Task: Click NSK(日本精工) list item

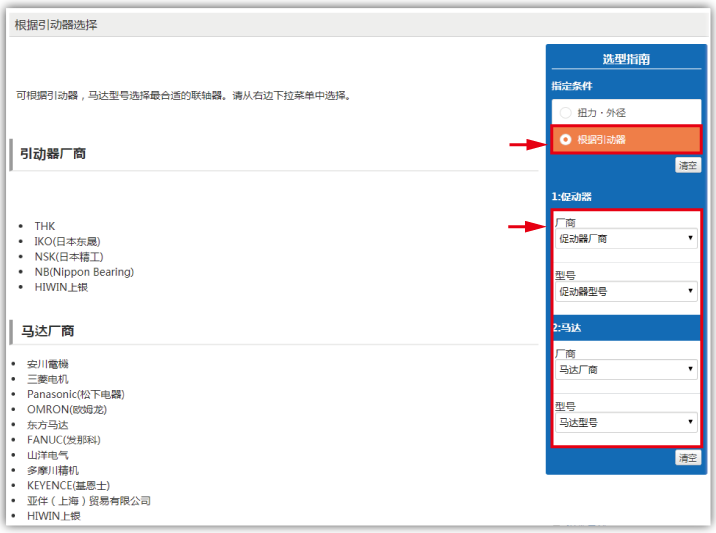Action: [x=69, y=257]
